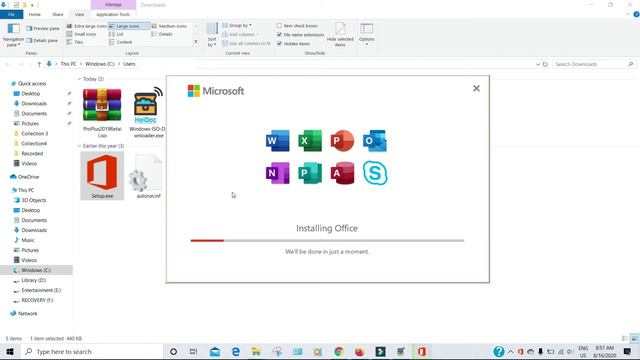This screenshot has width=640, height=360.
Task: Select Windows-ISO-Downloader.exe file
Action: point(147,112)
